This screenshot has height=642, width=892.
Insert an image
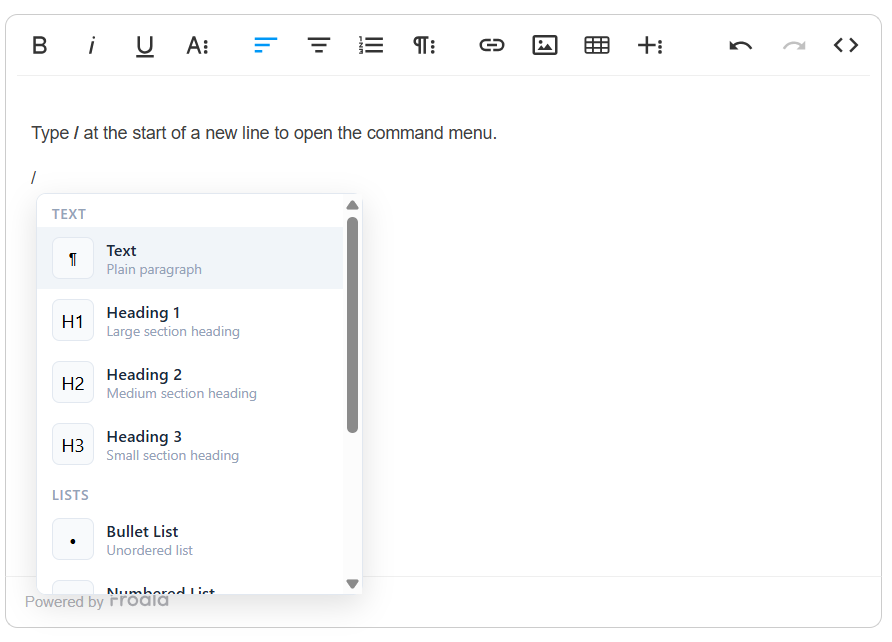click(x=544, y=45)
